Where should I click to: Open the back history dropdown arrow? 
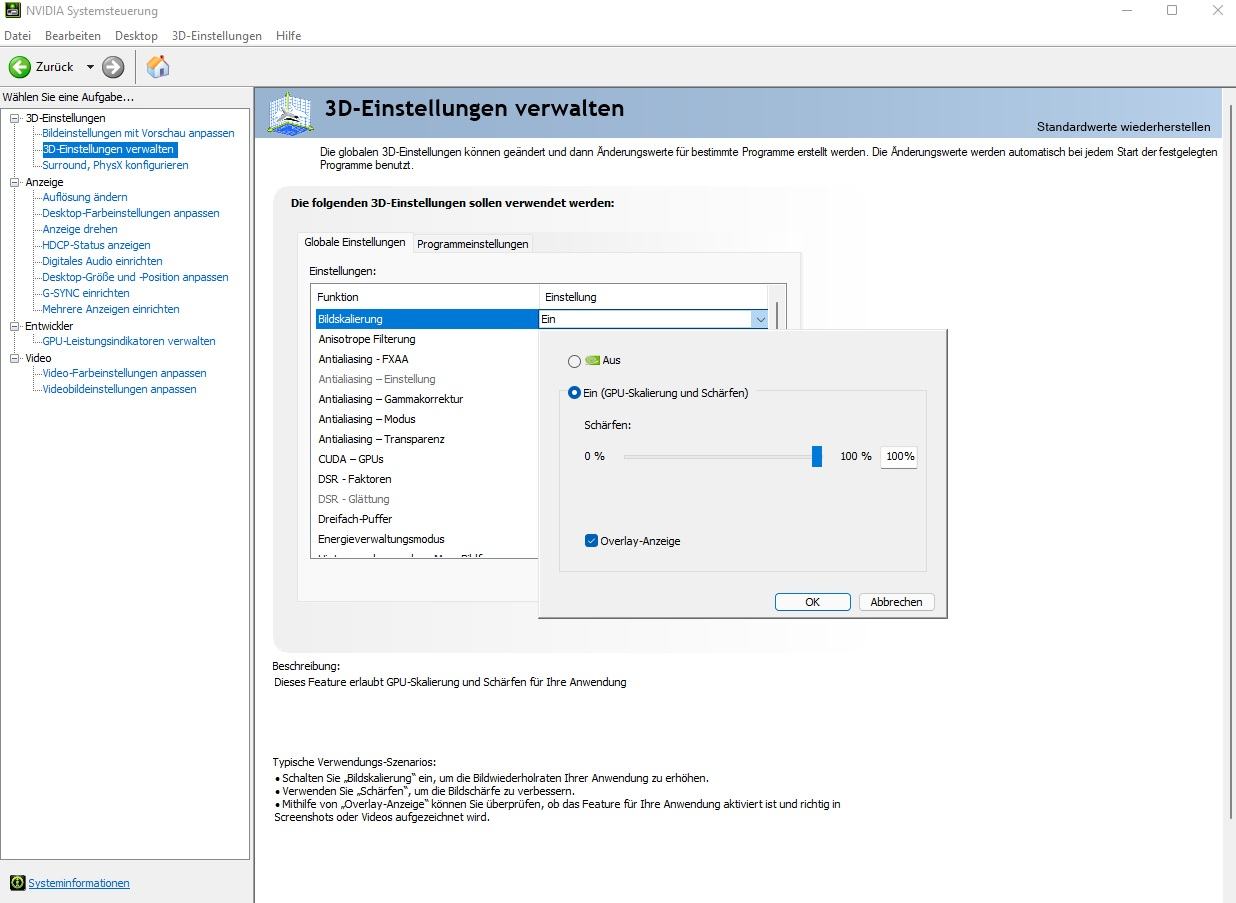coord(90,67)
